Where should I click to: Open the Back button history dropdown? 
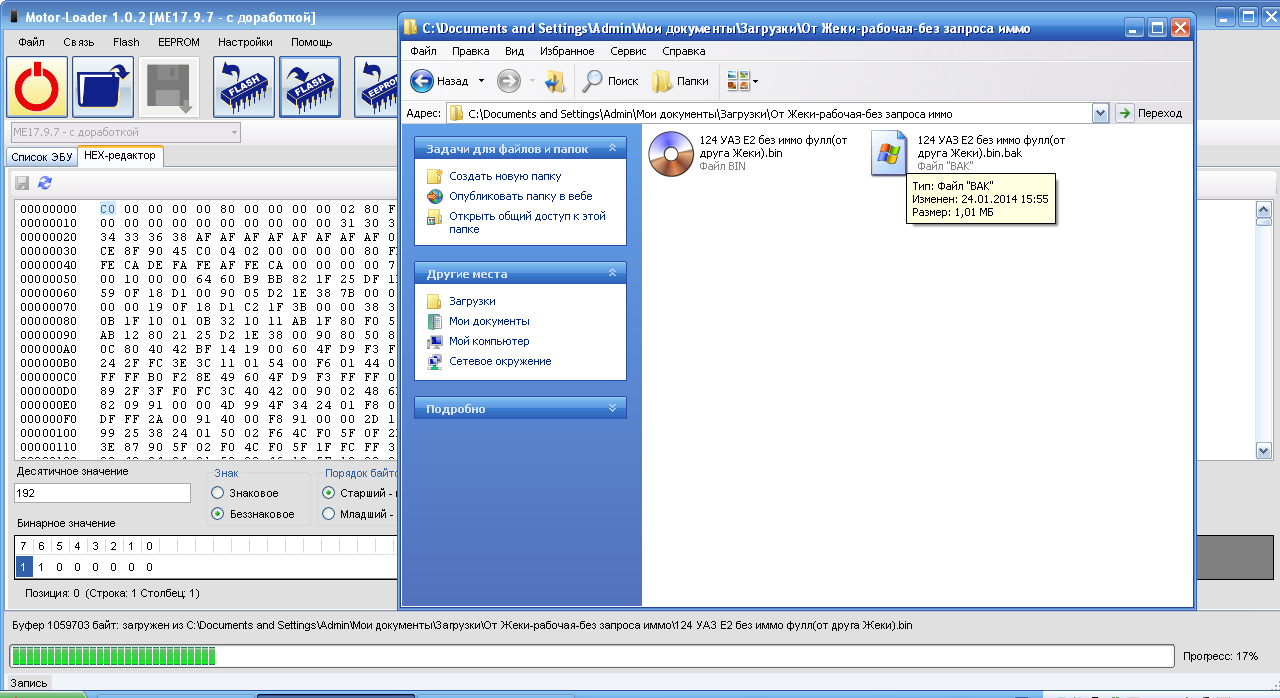pos(481,81)
